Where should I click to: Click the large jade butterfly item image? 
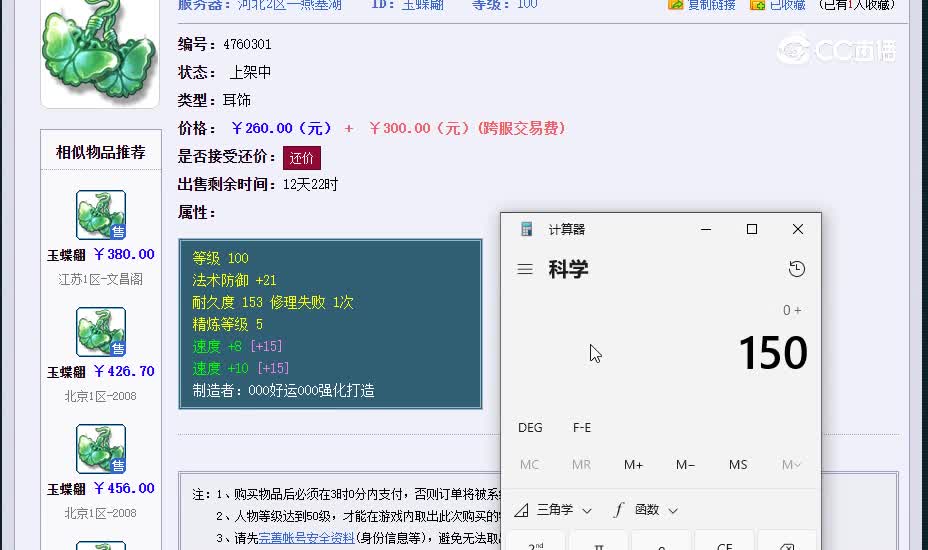click(99, 54)
